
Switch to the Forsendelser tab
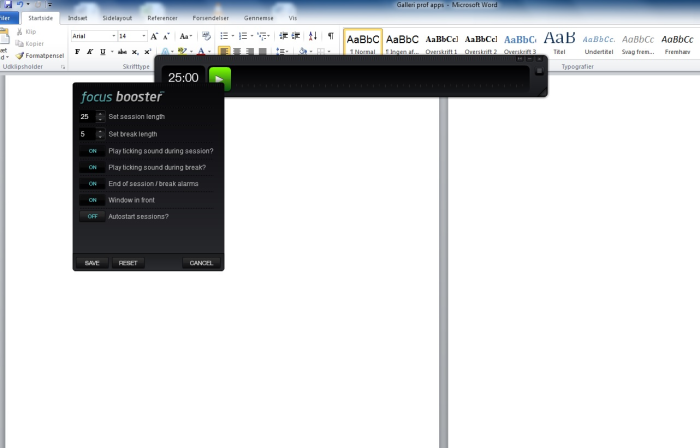[x=210, y=18]
